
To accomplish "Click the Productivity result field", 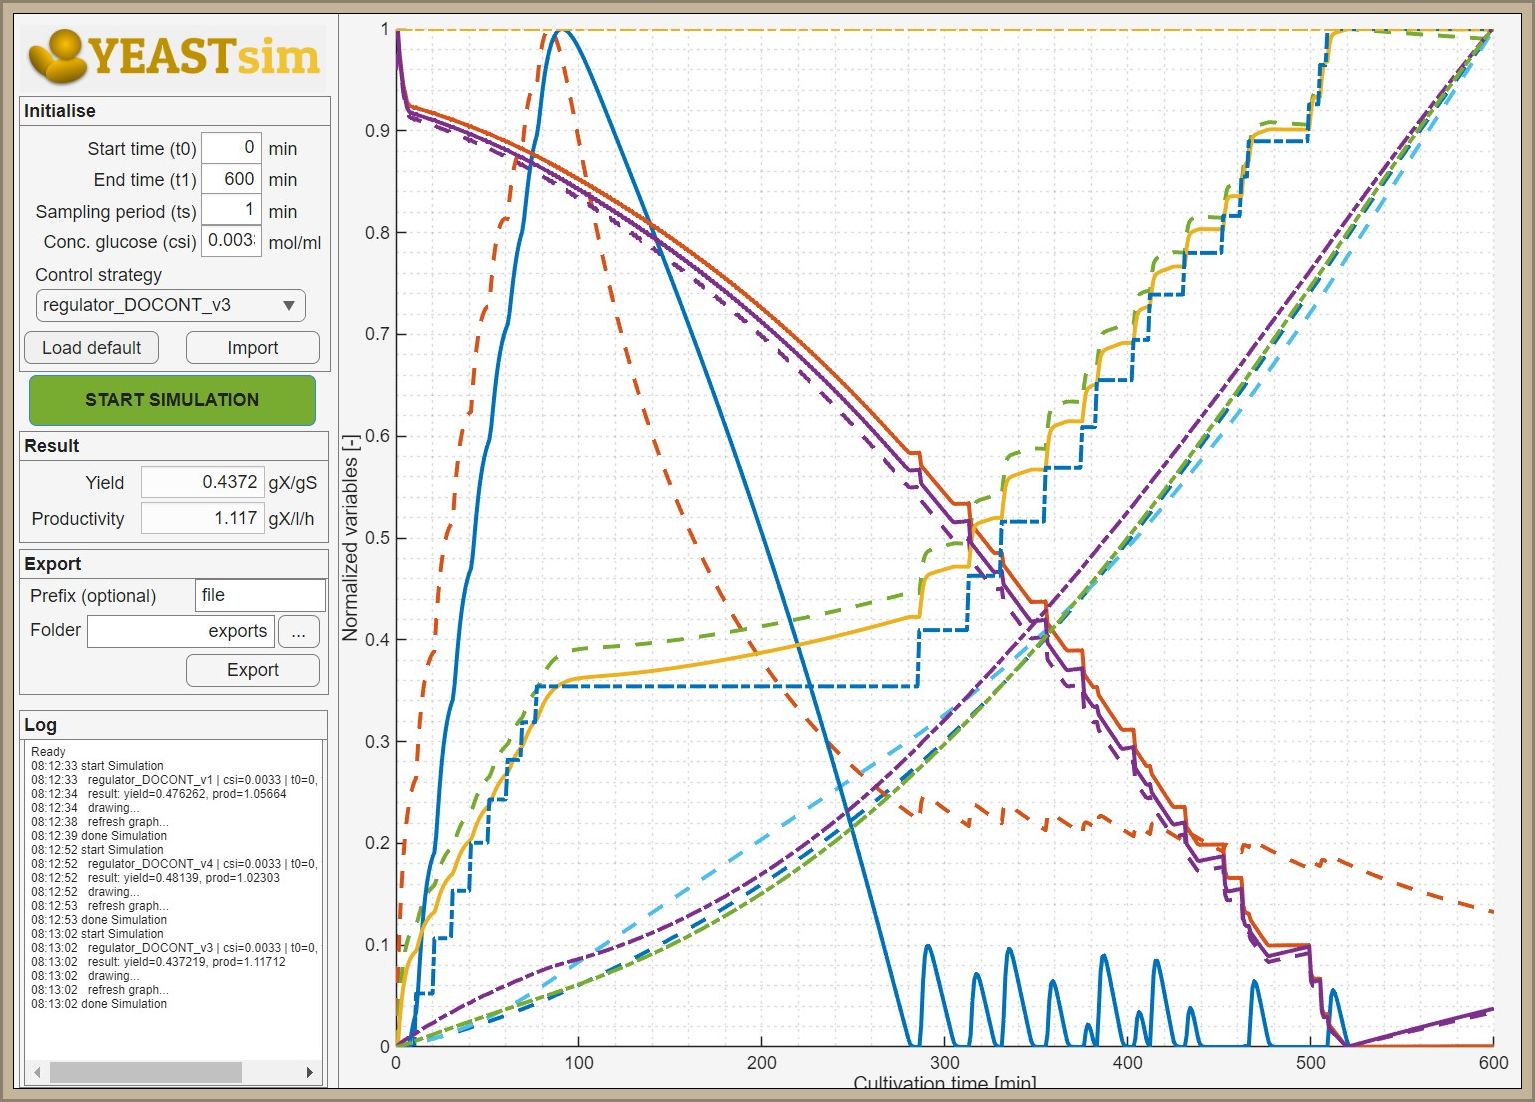I will tap(202, 518).
